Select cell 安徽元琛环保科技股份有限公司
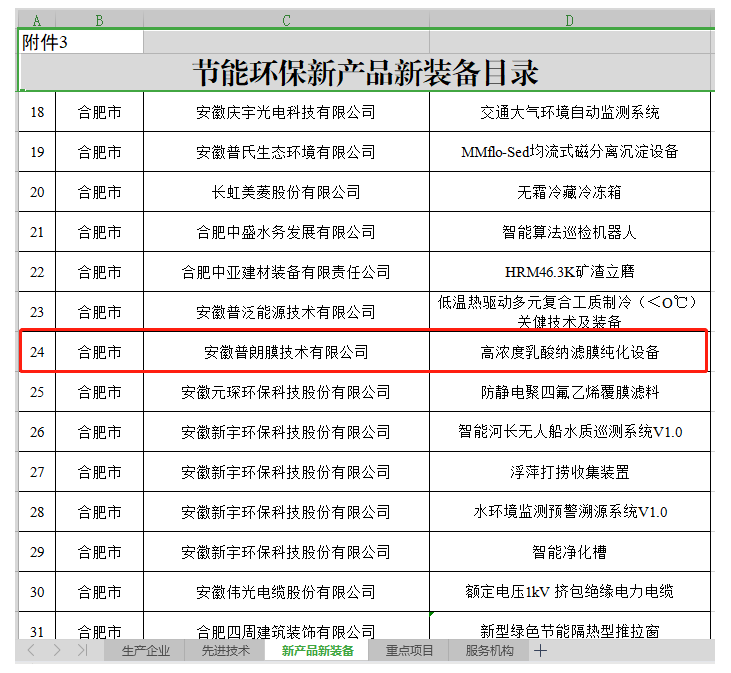The width and height of the screenshot is (731, 673). (x=286, y=392)
